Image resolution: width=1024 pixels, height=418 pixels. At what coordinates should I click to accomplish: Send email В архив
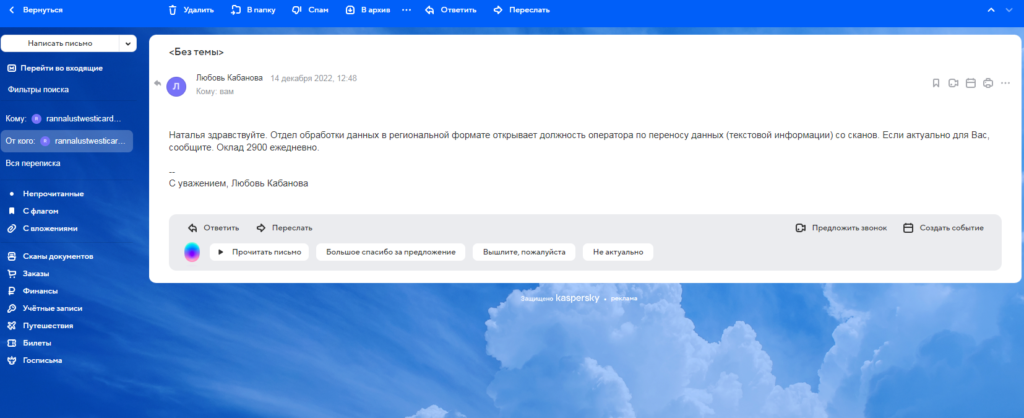pyautogui.click(x=368, y=10)
